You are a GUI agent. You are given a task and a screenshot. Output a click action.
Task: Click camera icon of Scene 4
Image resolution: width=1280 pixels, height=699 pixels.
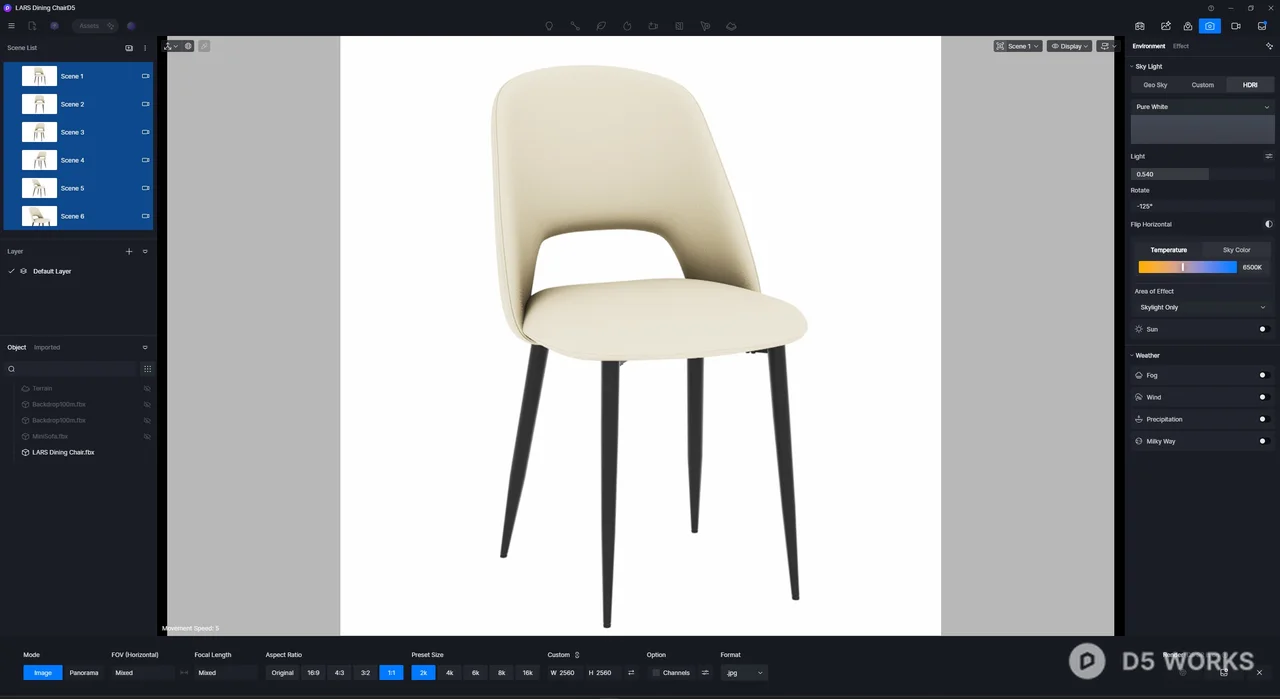click(x=145, y=160)
